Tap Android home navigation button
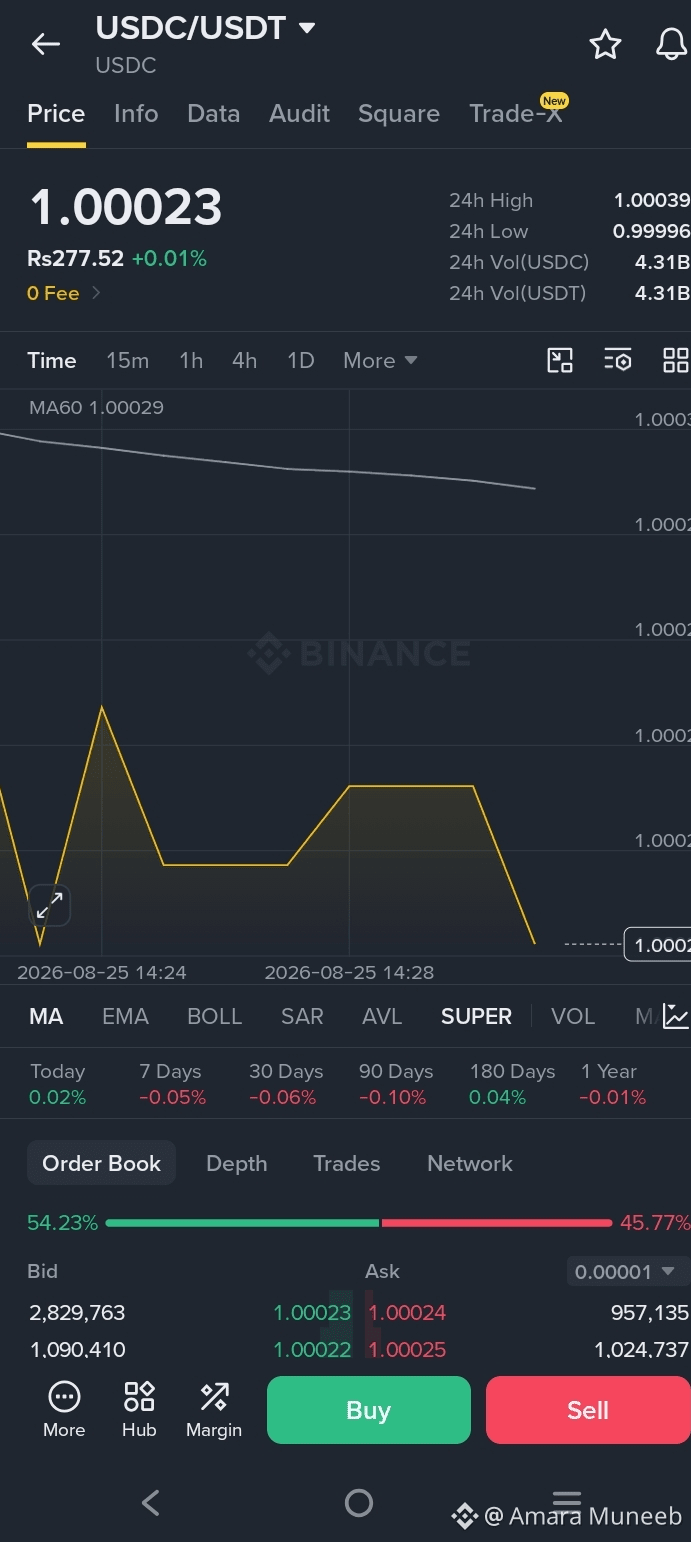The height and width of the screenshot is (1542, 691). pos(358,1502)
